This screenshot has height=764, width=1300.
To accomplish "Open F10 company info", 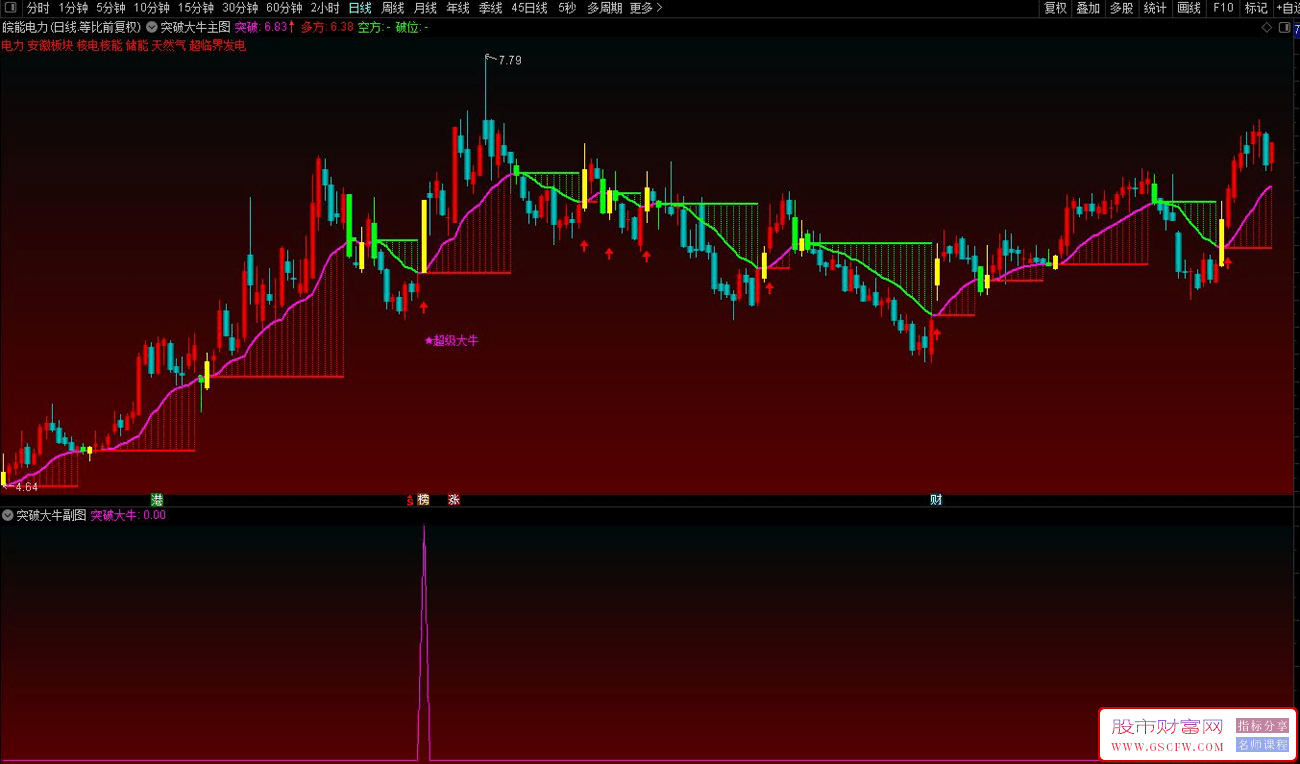I will pos(1223,8).
